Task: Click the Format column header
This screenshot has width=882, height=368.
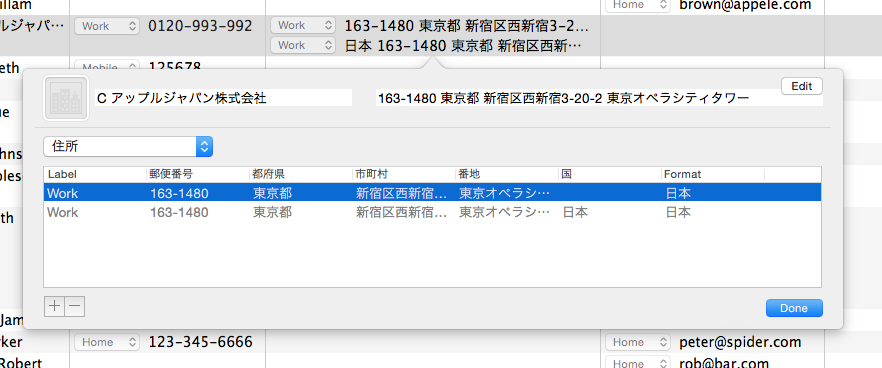Action: tap(713, 174)
